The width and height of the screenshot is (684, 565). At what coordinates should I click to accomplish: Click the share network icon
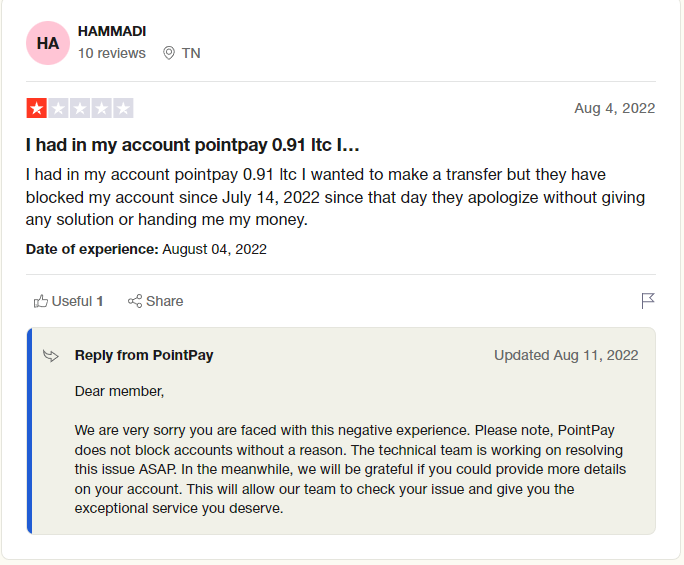pos(135,301)
